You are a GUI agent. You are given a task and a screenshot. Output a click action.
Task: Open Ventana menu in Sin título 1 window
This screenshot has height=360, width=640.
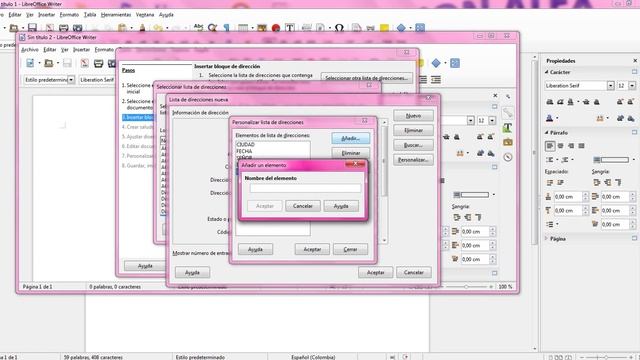[145, 15]
